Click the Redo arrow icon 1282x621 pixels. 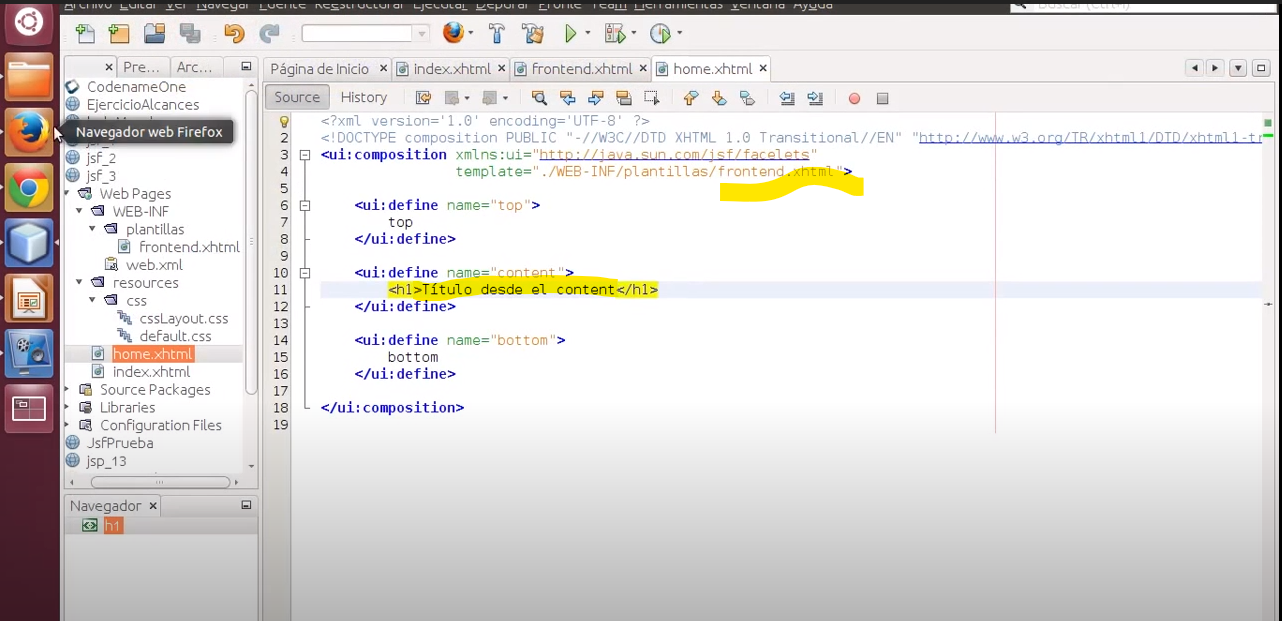point(269,33)
